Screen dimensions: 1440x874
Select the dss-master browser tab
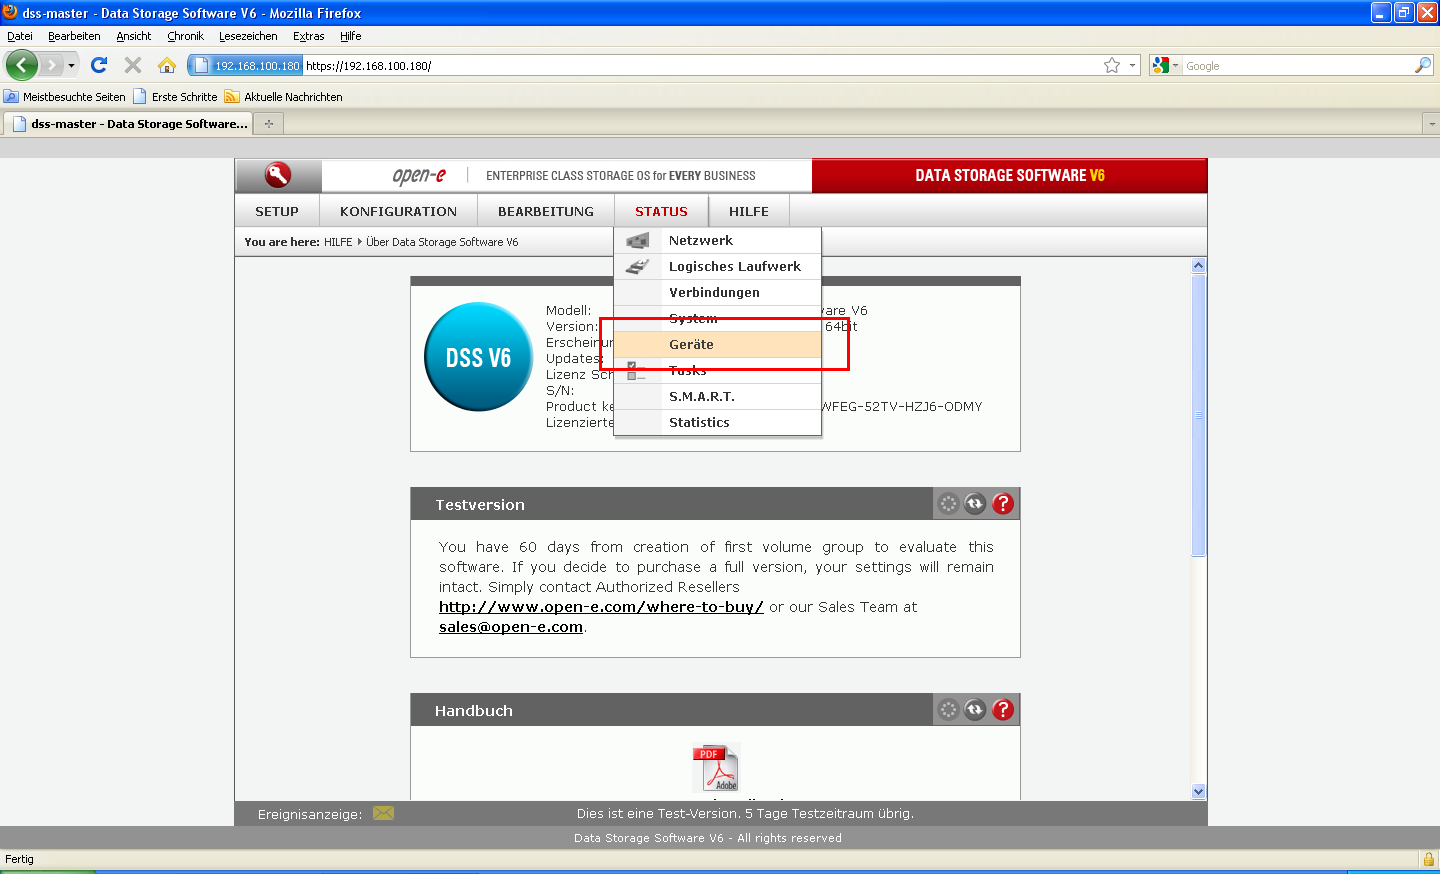coord(128,124)
